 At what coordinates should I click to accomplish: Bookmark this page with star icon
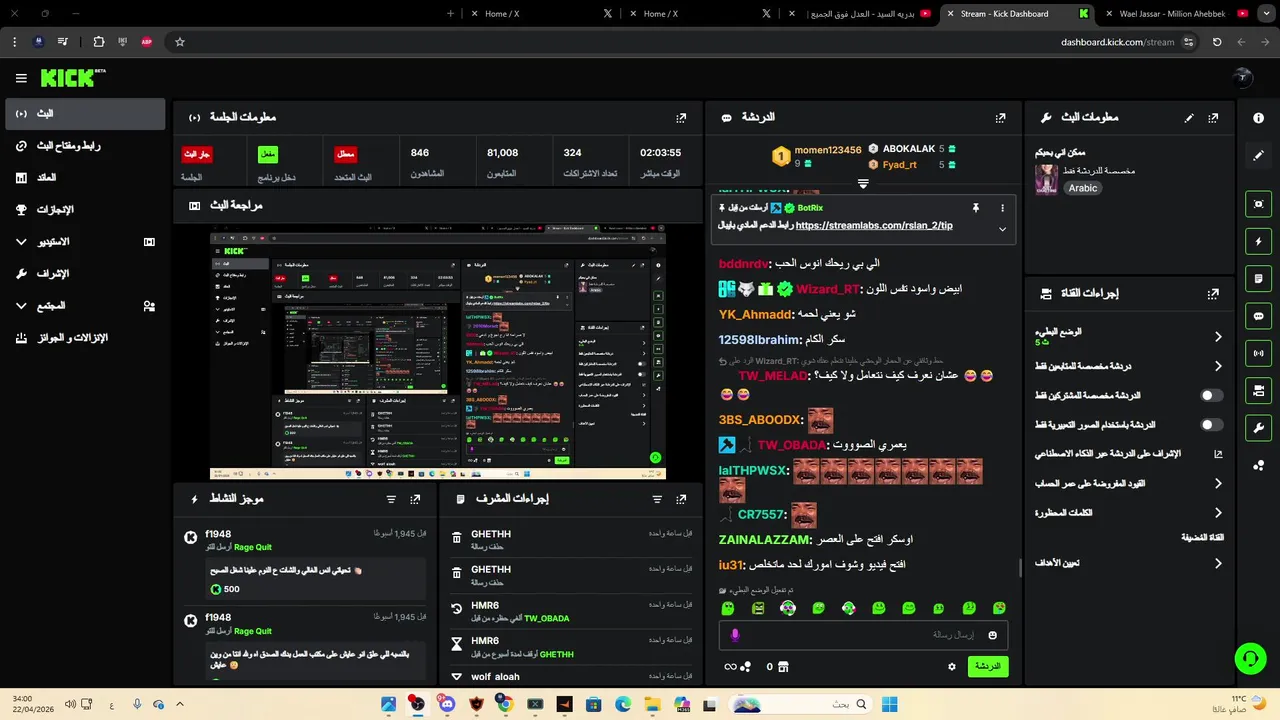[x=180, y=42]
